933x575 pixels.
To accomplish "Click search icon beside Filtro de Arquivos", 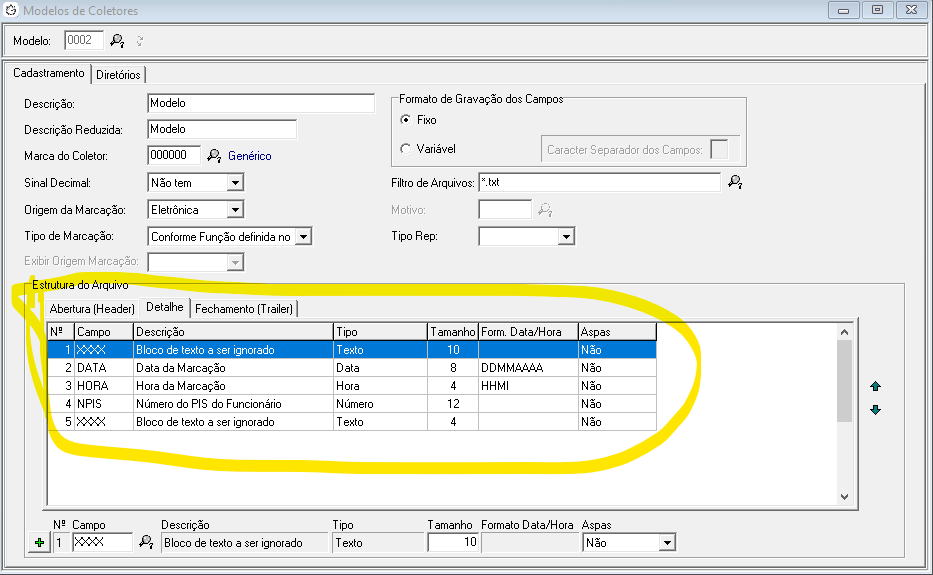I will point(735,183).
